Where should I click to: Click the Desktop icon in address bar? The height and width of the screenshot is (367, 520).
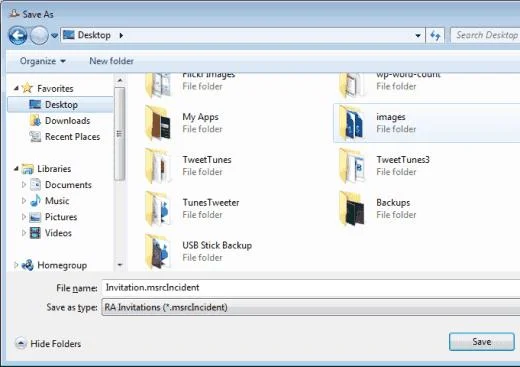[69, 35]
